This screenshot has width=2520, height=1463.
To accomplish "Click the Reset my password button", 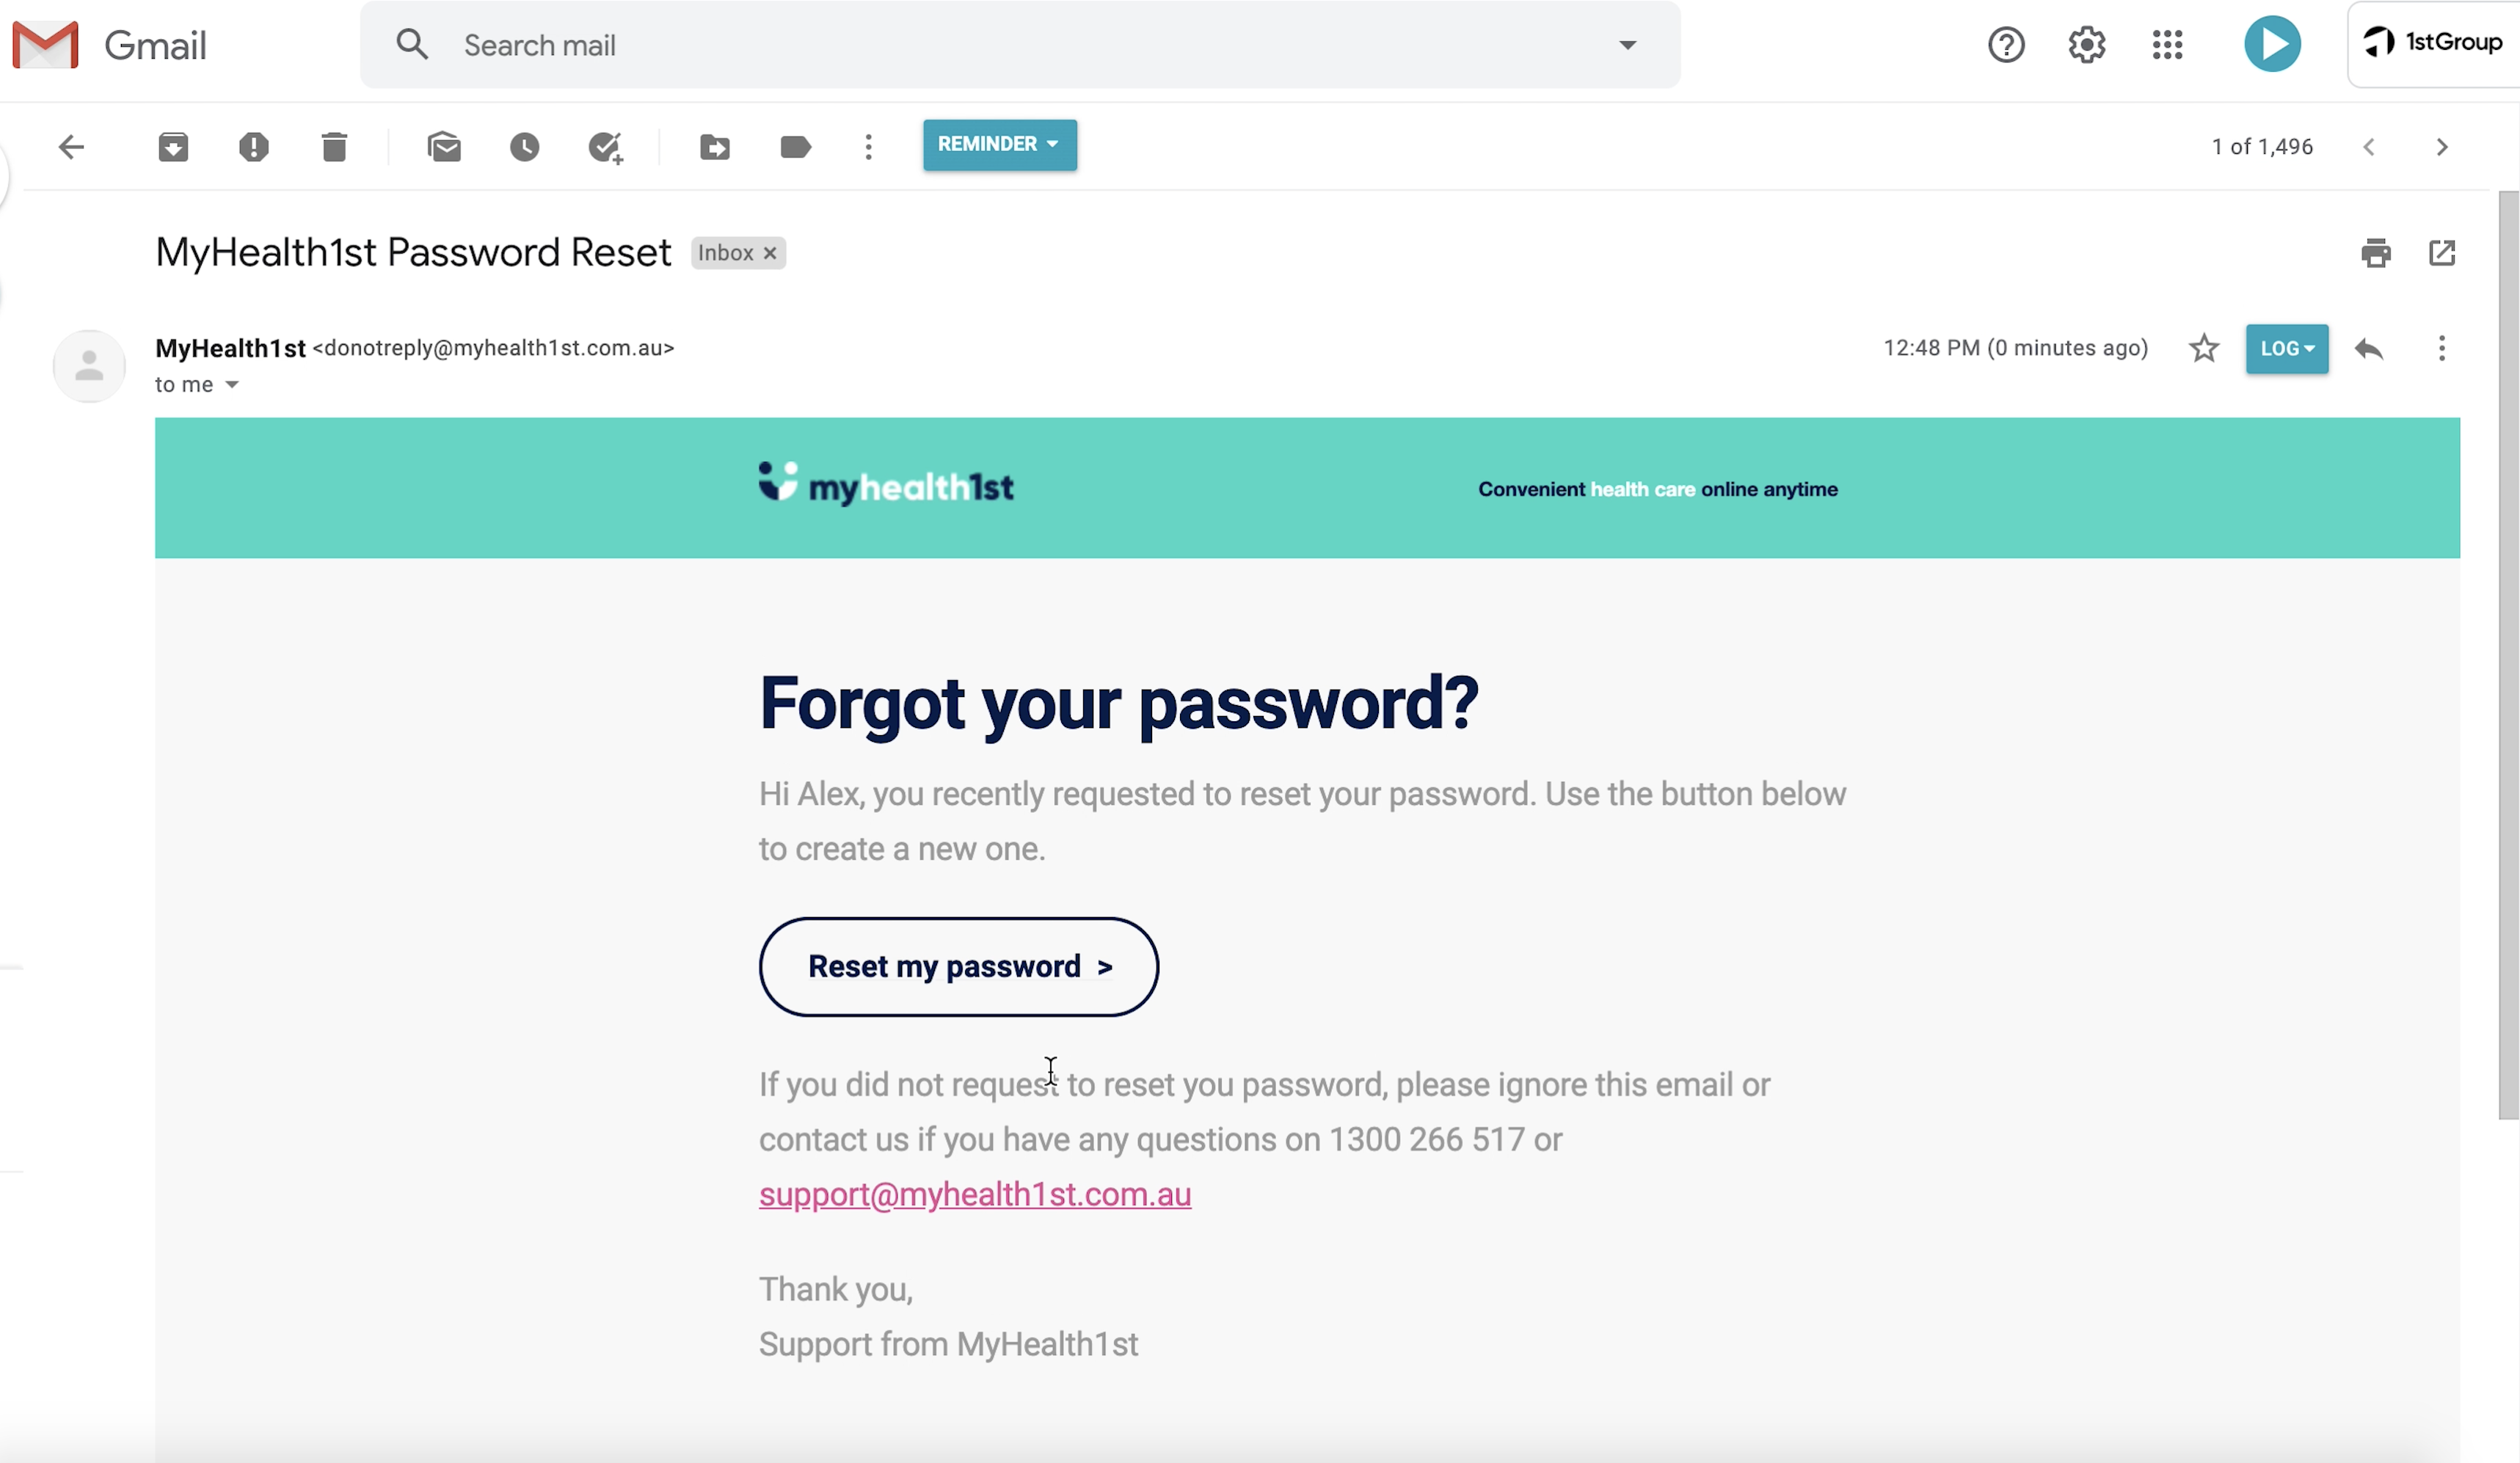I will point(958,966).
